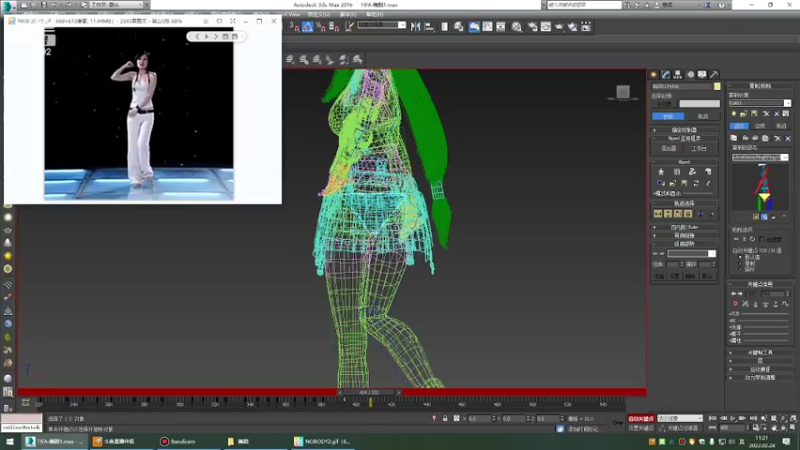Screen dimensions: 800x450
Task: Click the 工作台 button
Action: [698, 148]
